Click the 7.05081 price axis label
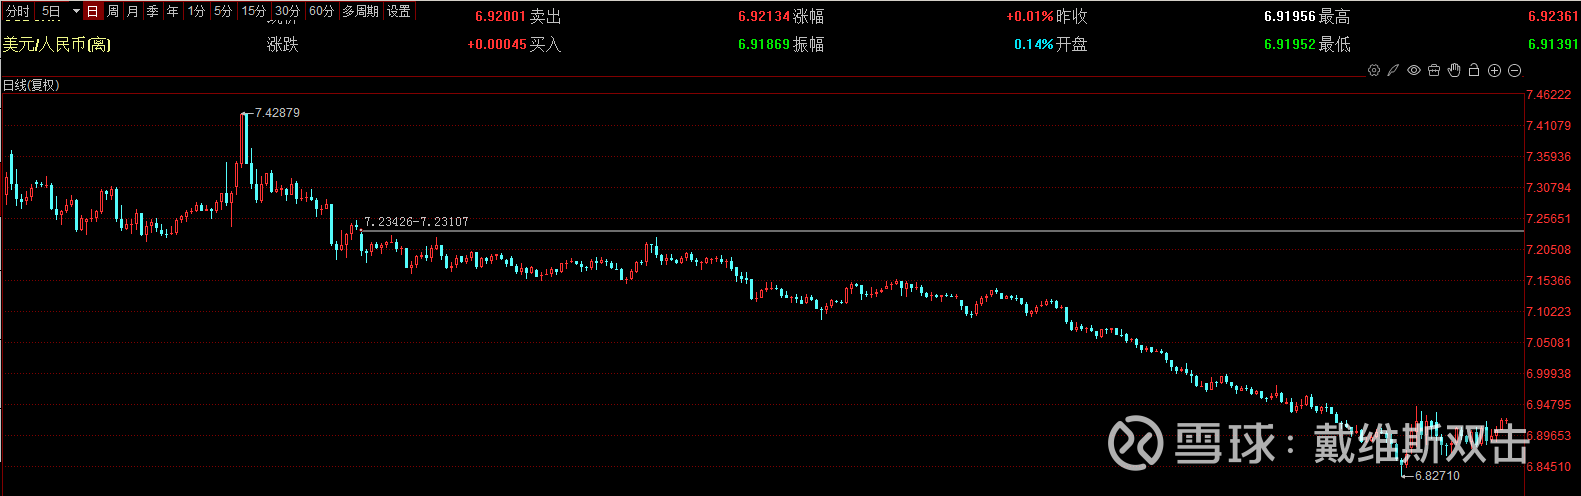Screen dimensions: 1581x496 (1548, 343)
